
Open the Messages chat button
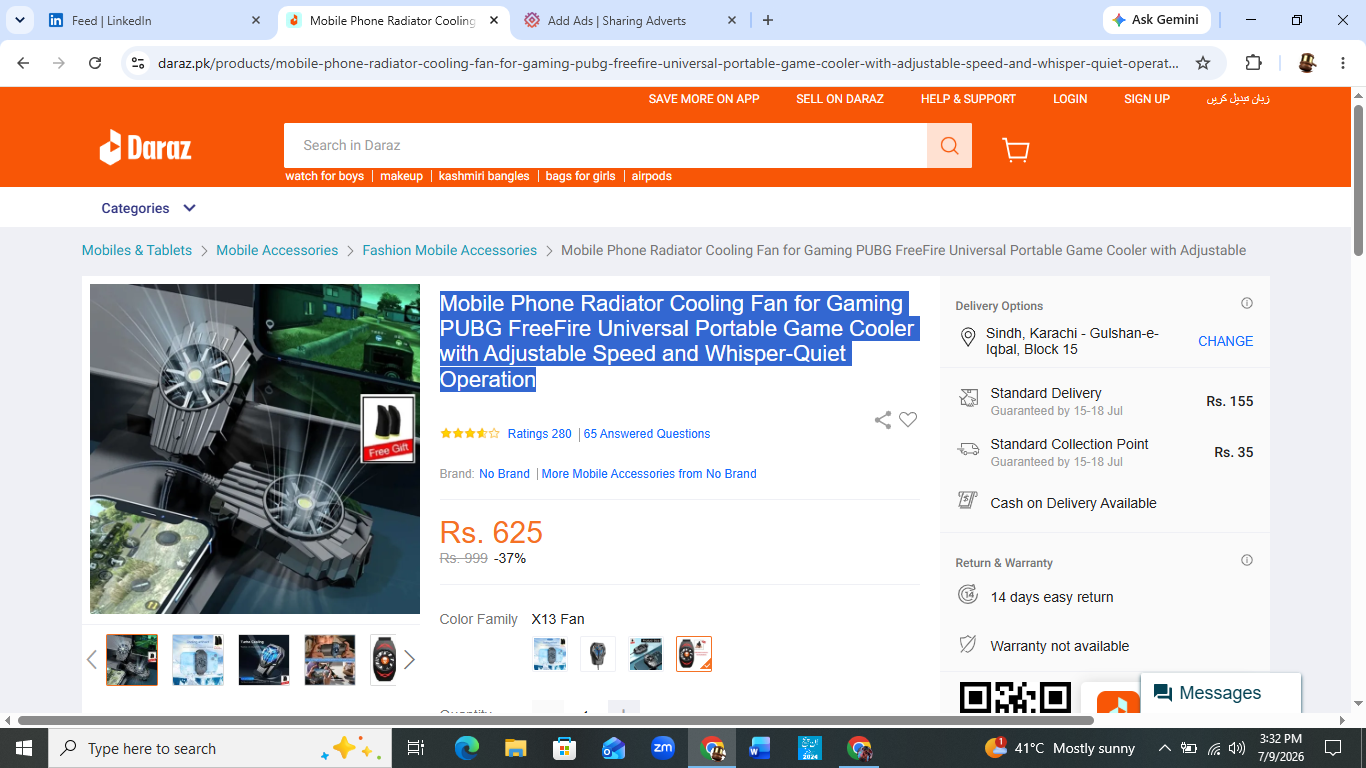(x=1221, y=693)
